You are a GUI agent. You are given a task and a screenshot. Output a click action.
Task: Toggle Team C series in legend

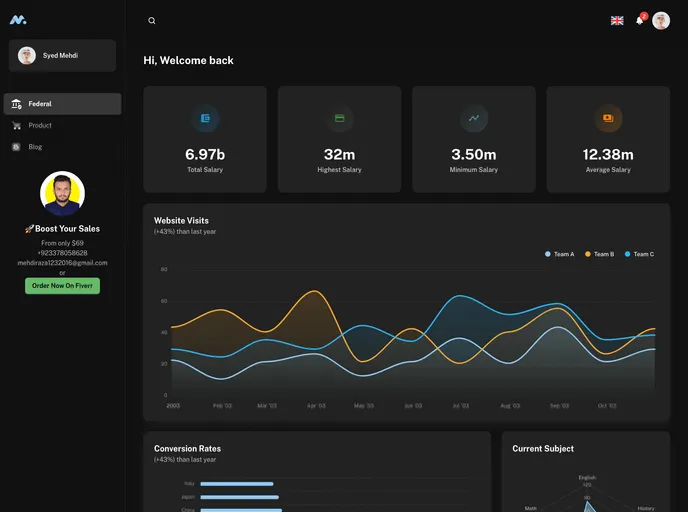pos(640,254)
